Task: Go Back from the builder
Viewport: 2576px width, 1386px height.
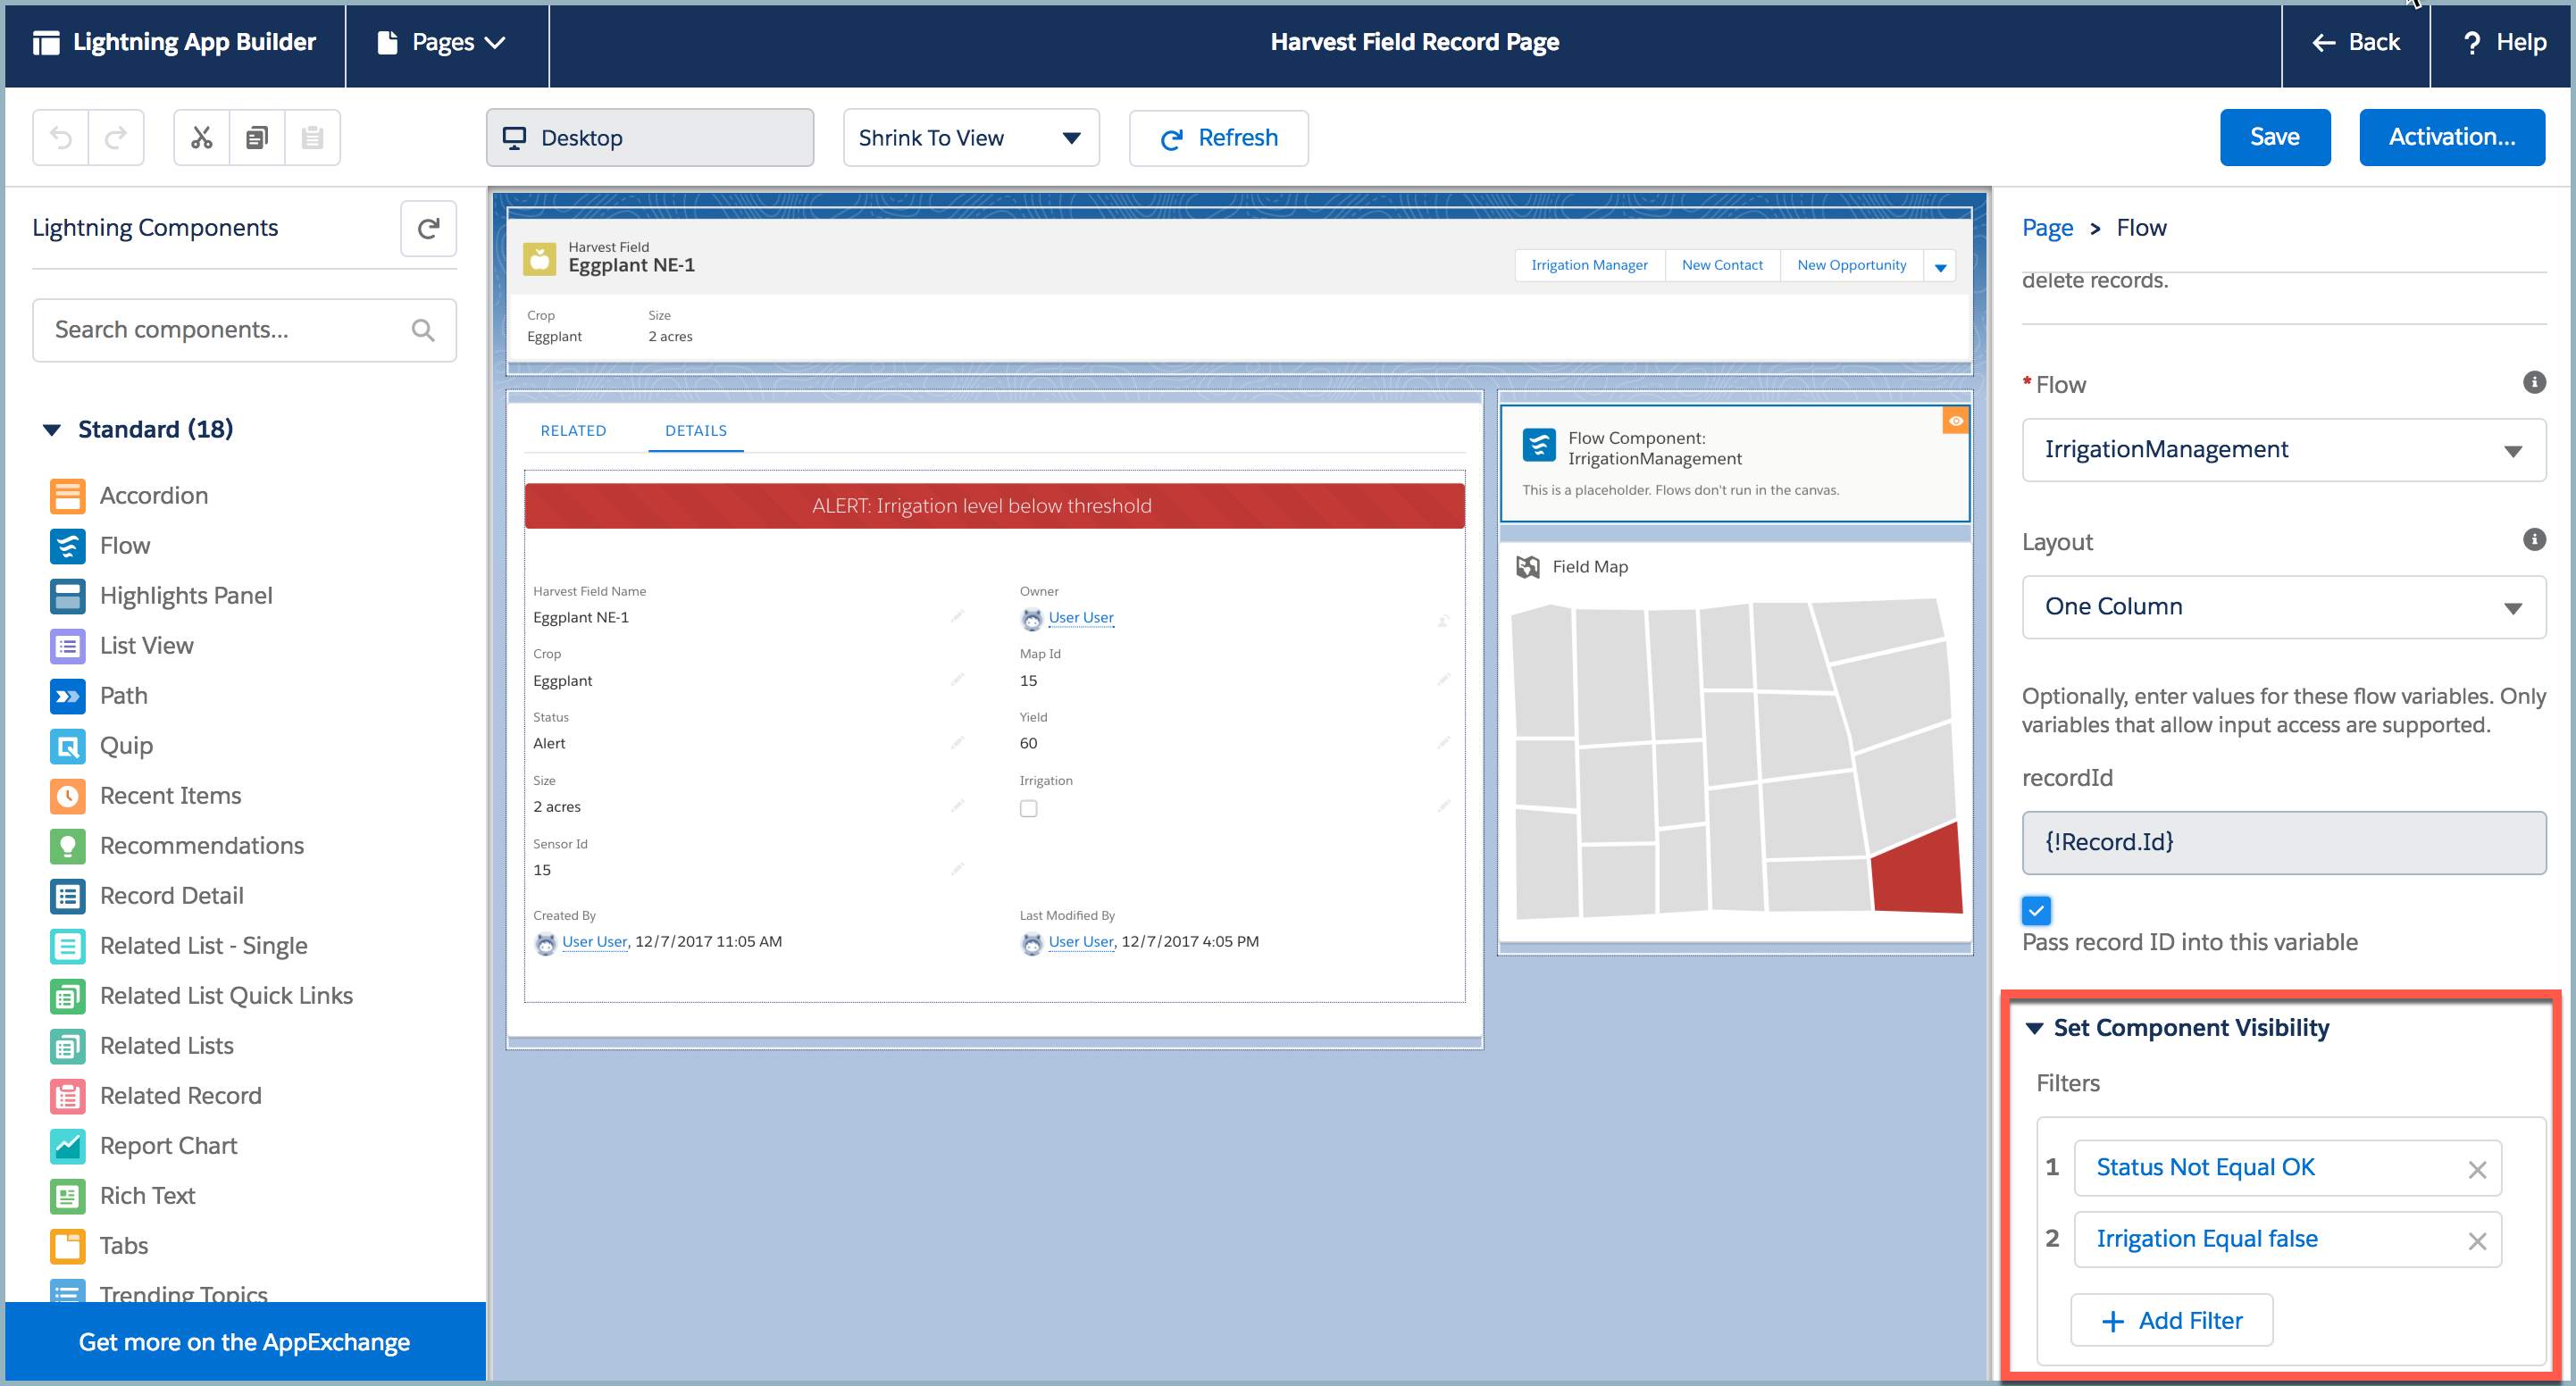Action: (2355, 43)
